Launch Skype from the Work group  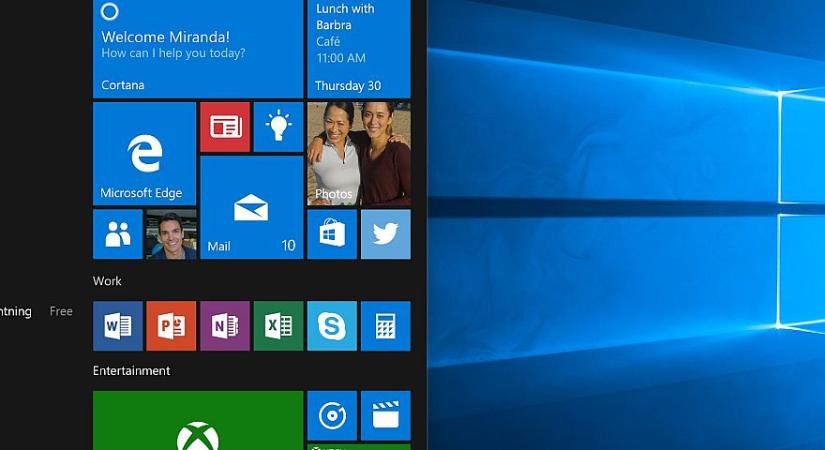[332, 326]
